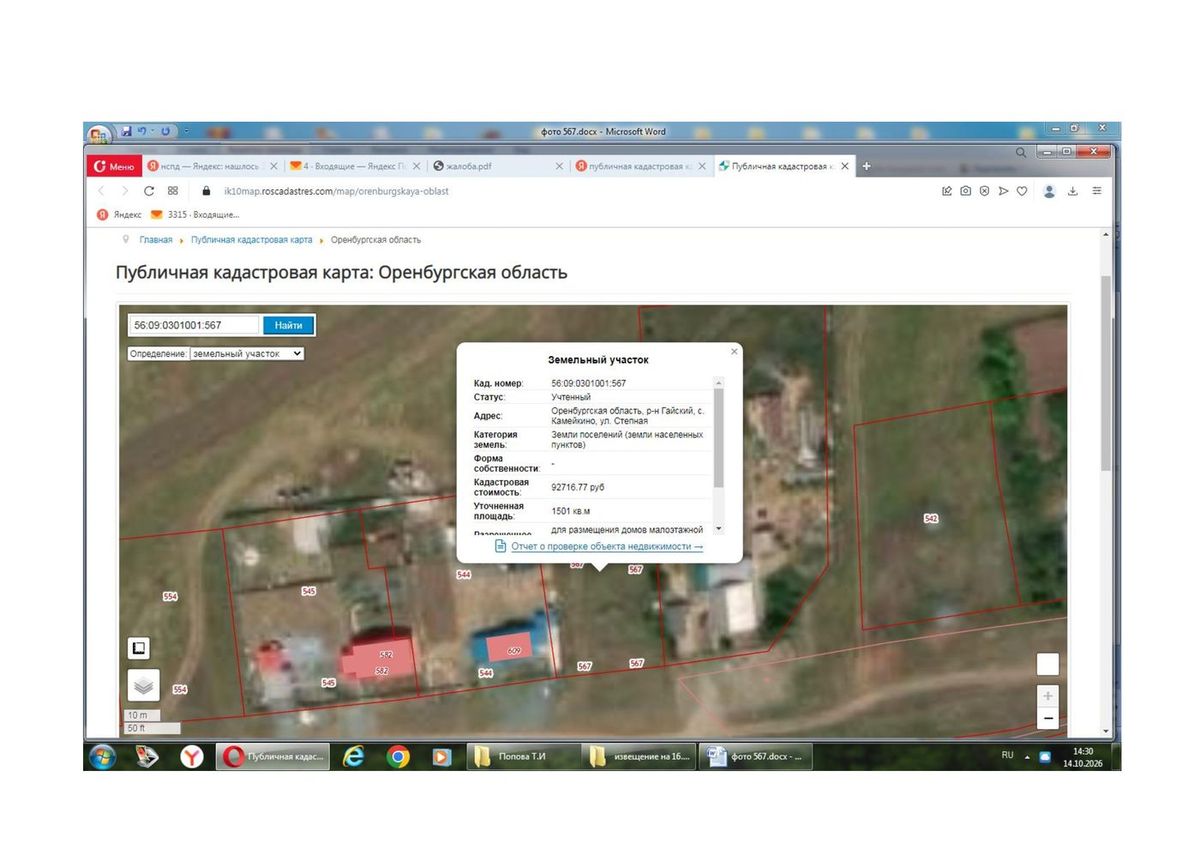Toggle the map measurement square tool
This screenshot has width=1200, height=849.
[x=138, y=648]
